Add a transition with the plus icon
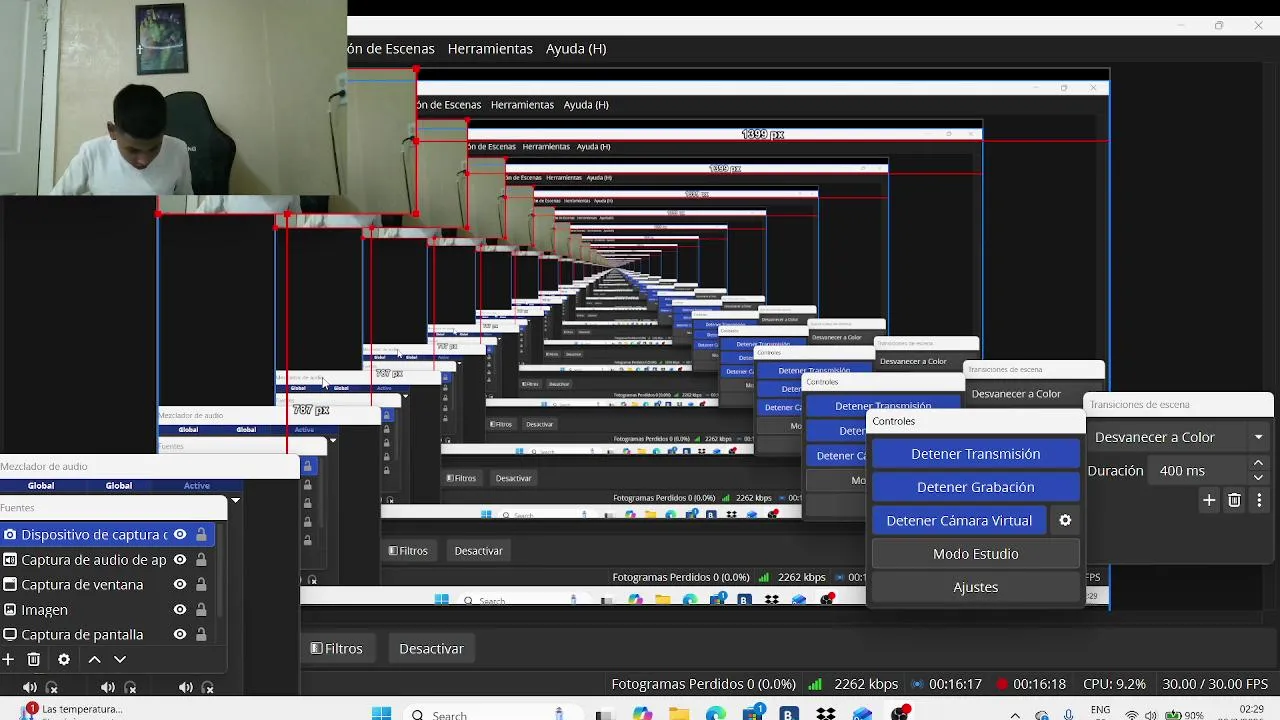Image resolution: width=1280 pixels, height=720 pixels. point(1209,500)
